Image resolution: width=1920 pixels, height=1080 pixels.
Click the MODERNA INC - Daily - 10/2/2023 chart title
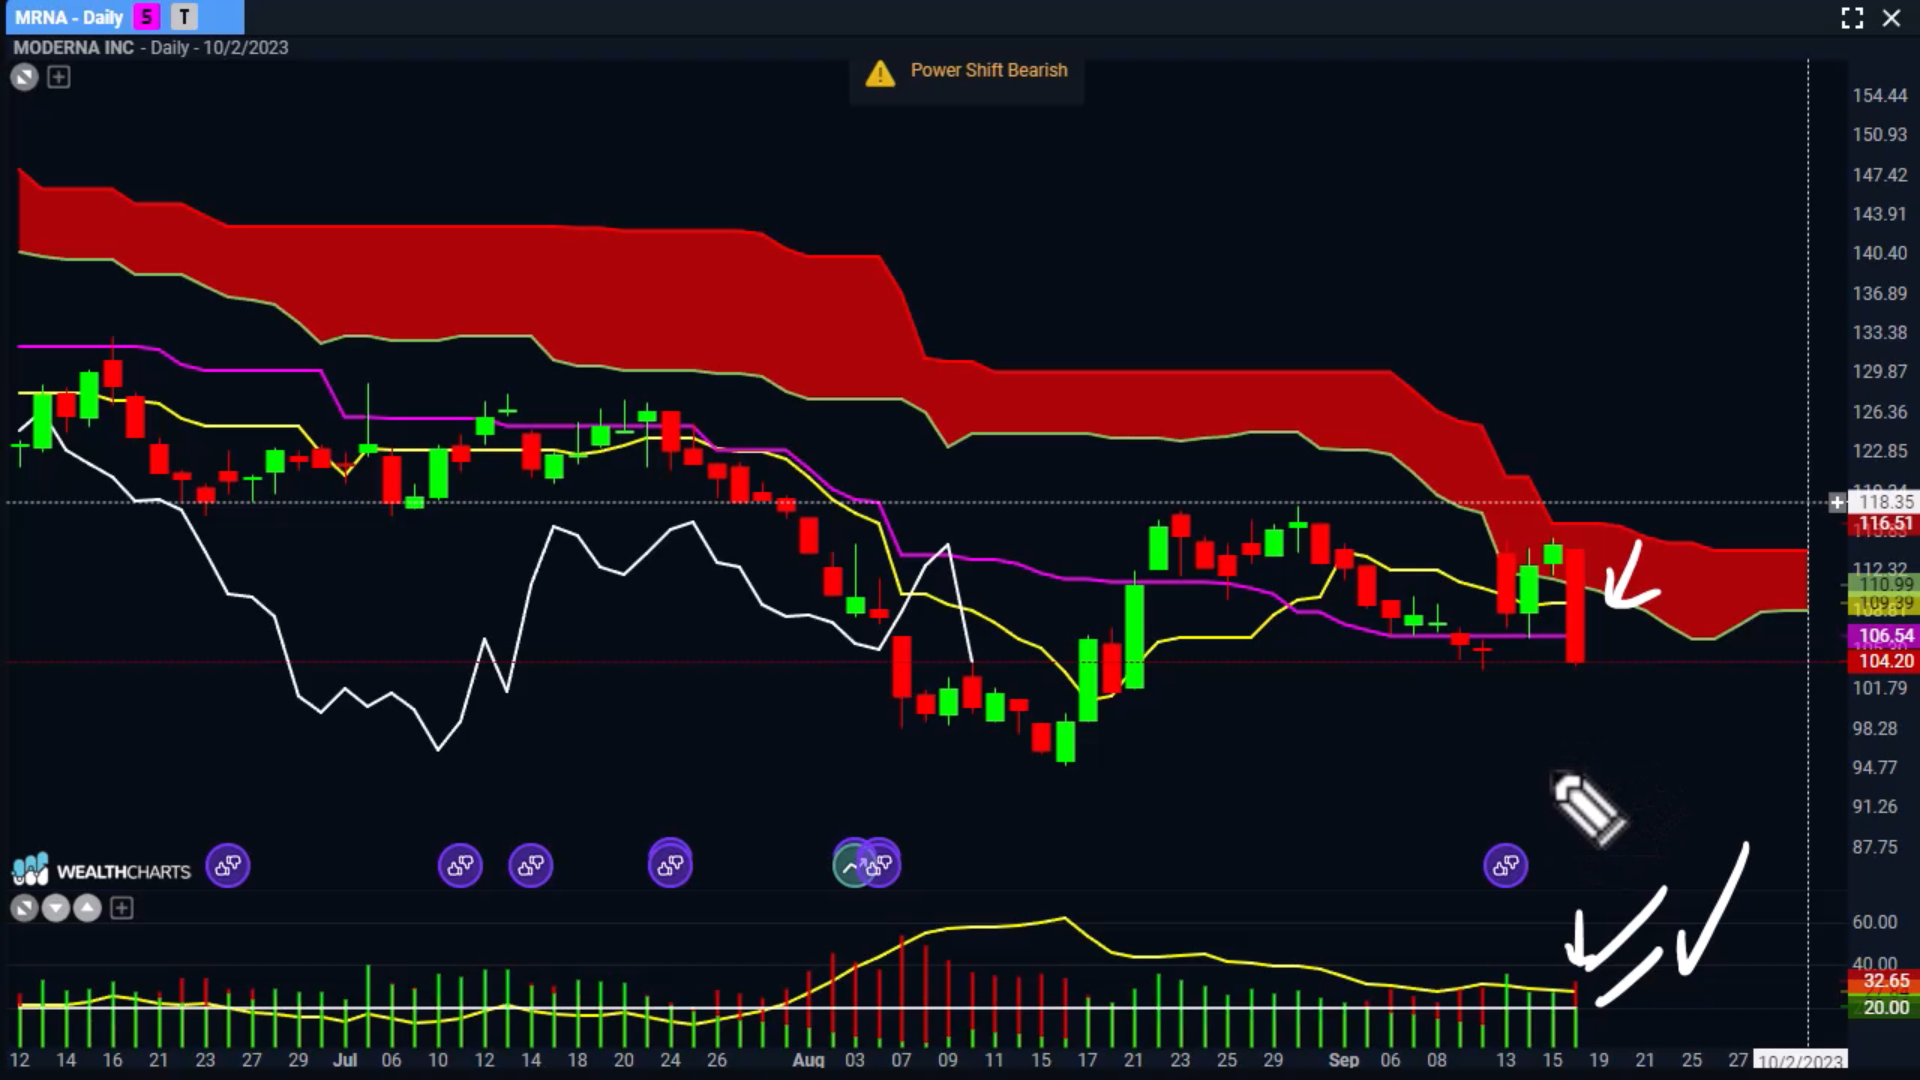pyautogui.click(x=151, y=47)
